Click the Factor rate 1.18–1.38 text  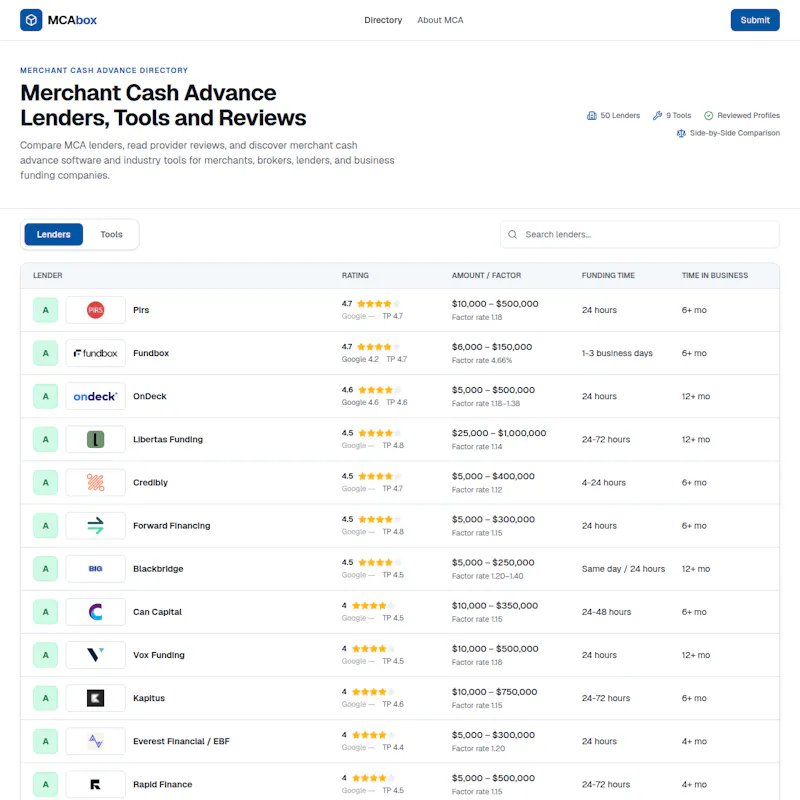click(x=486, y=404)
